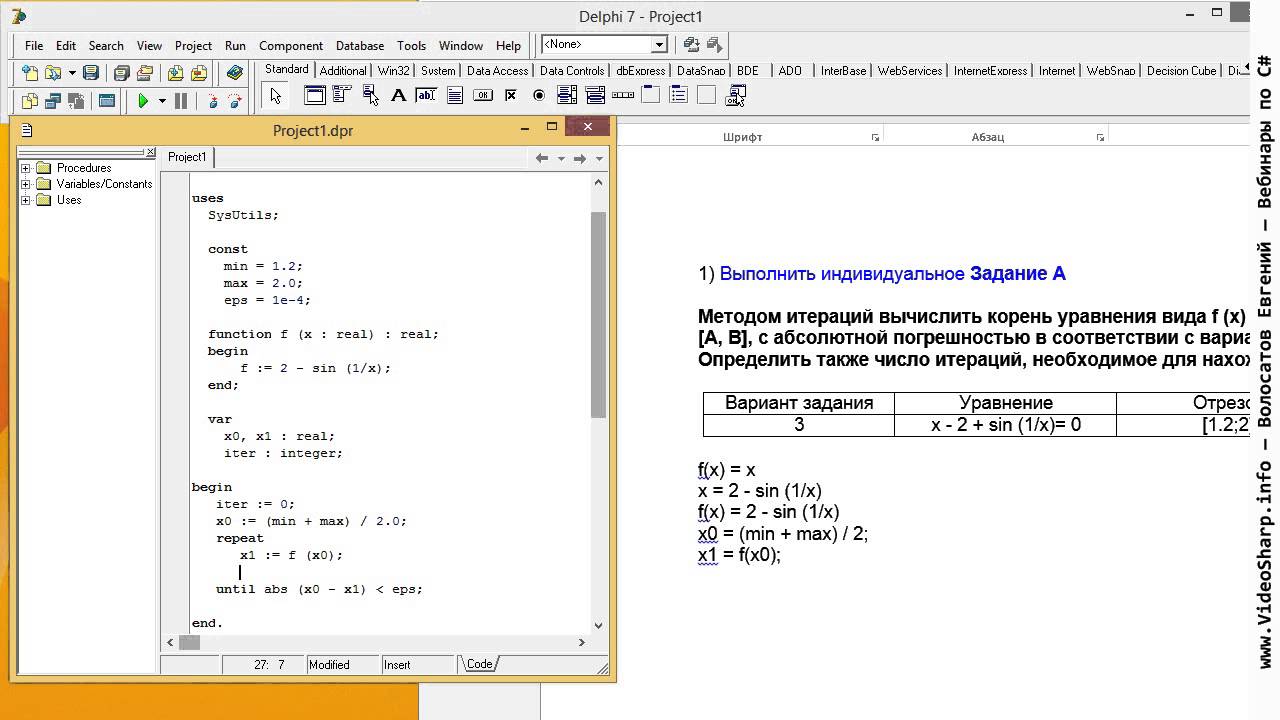Select the Panel component icon
This screenshot has width=1280, height=720.
point(706,95)
